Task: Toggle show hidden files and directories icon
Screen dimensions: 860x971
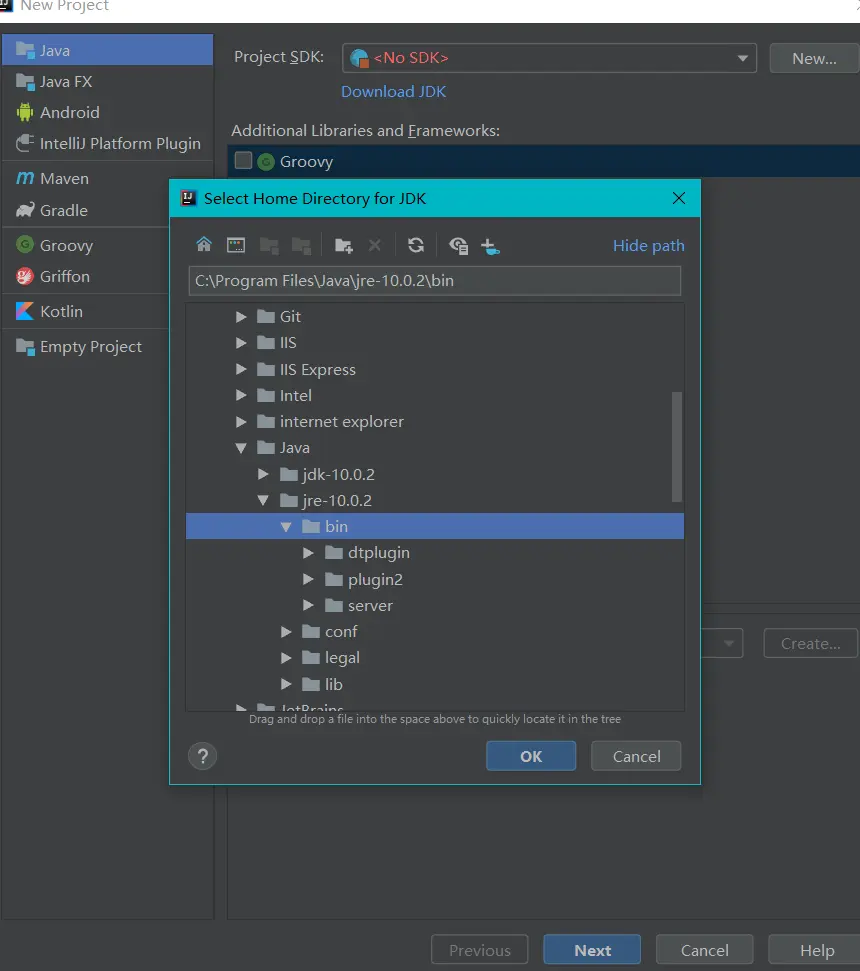Action: (x=458, y=246)
